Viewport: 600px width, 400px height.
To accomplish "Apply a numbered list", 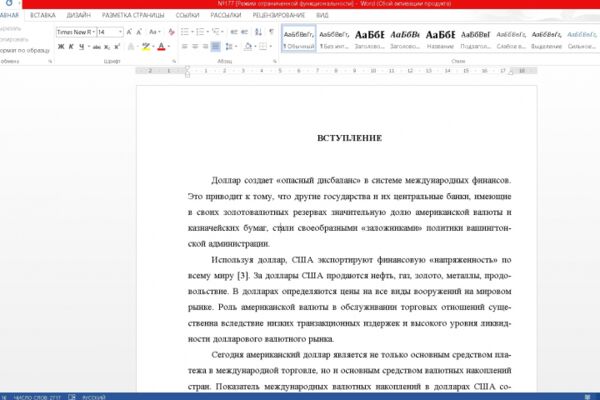I will click(200, 32).
